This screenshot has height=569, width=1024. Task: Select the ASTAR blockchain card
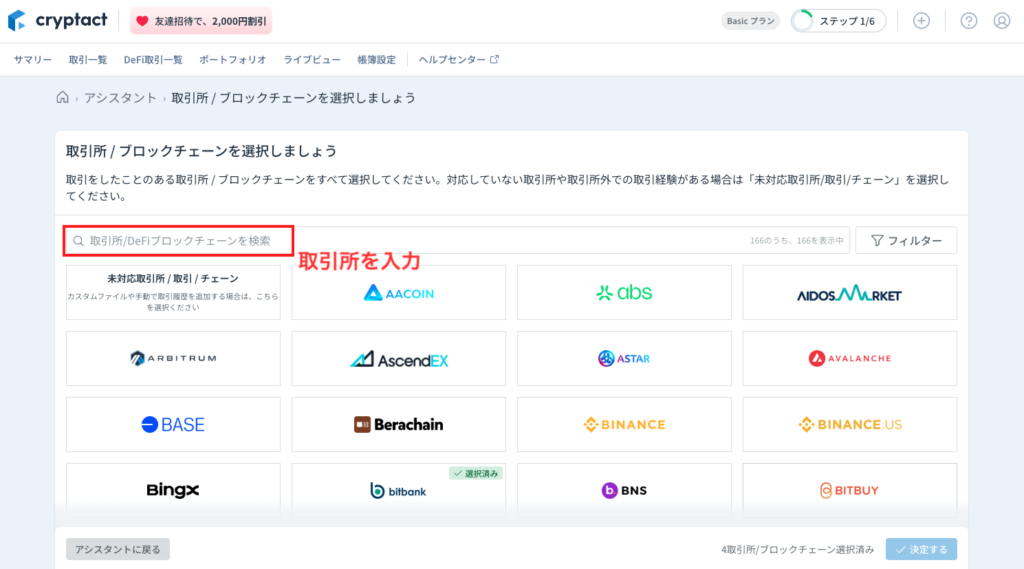(624, 358)
